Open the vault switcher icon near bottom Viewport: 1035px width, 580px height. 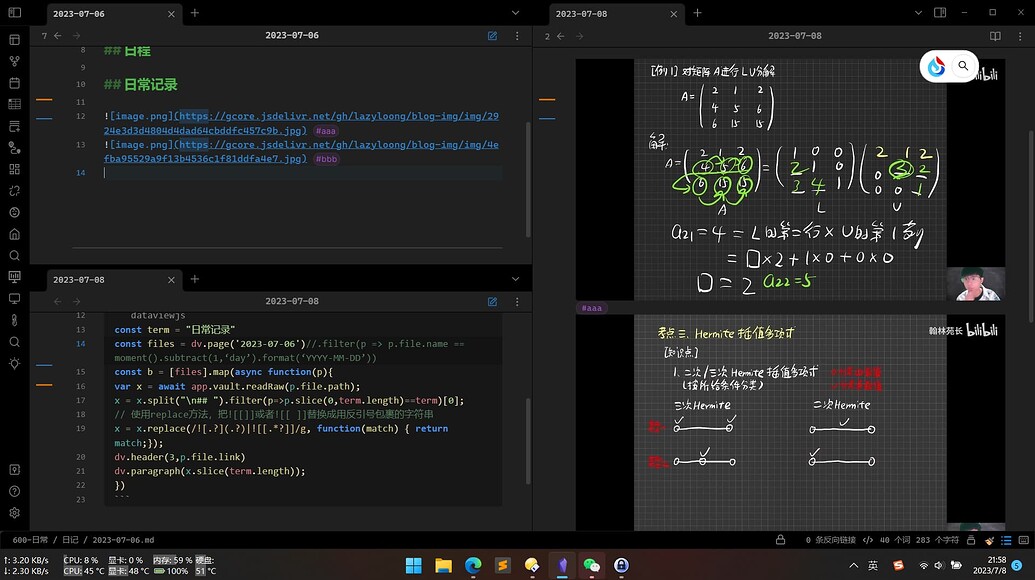15,470
